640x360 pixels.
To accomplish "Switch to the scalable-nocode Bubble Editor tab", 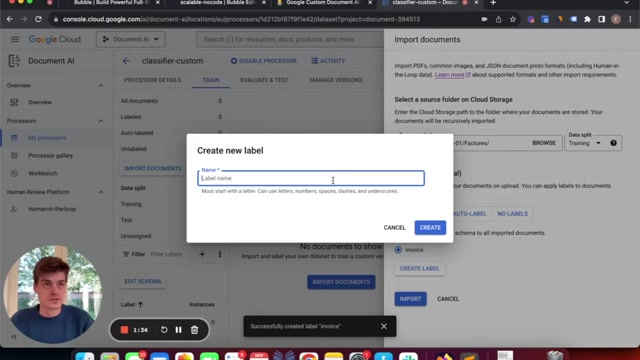I will coord(218,3).
